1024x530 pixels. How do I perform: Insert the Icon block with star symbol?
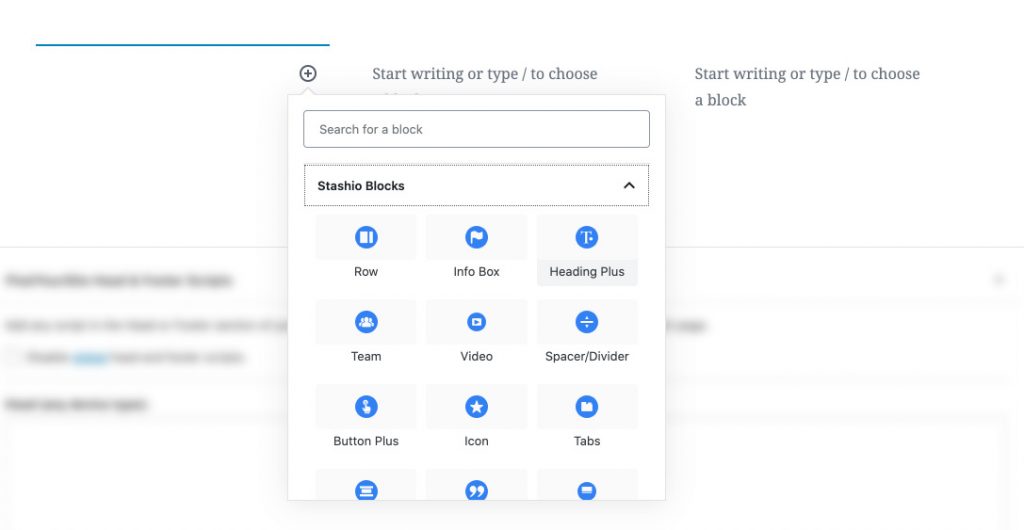pyautogui.click(x=476, y=420)
